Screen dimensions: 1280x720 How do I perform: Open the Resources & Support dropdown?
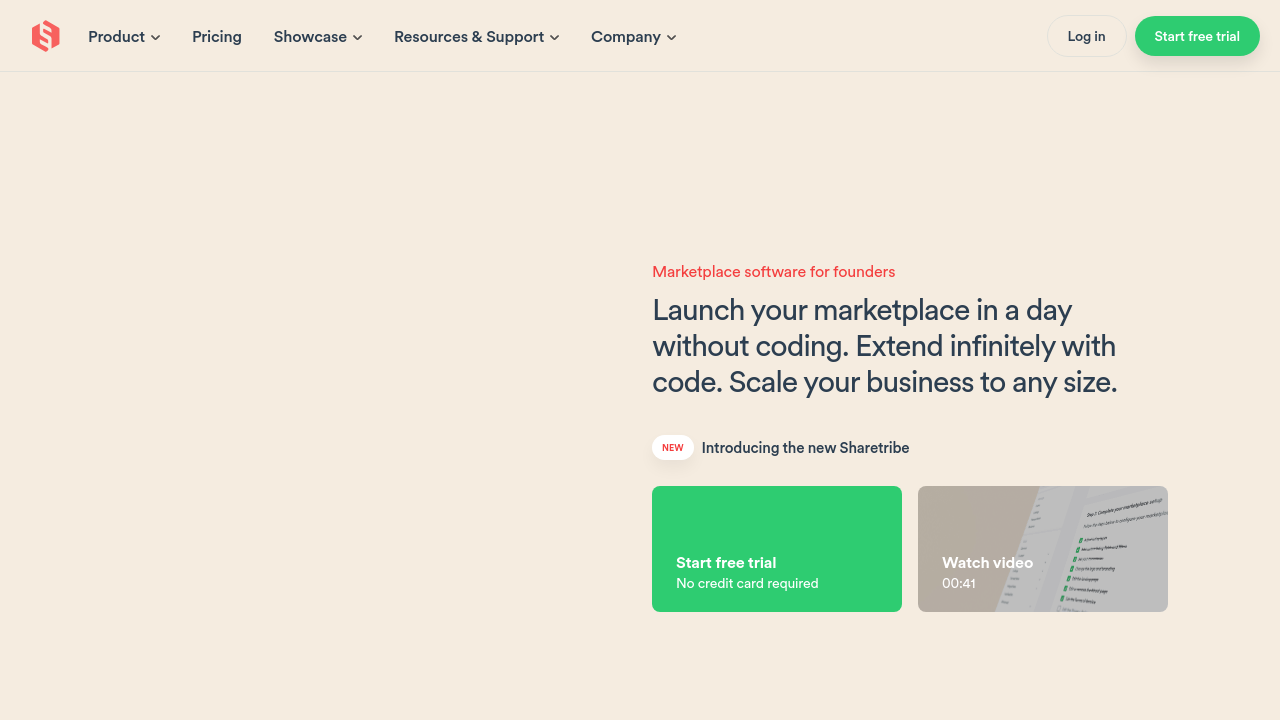pos(469,37)
